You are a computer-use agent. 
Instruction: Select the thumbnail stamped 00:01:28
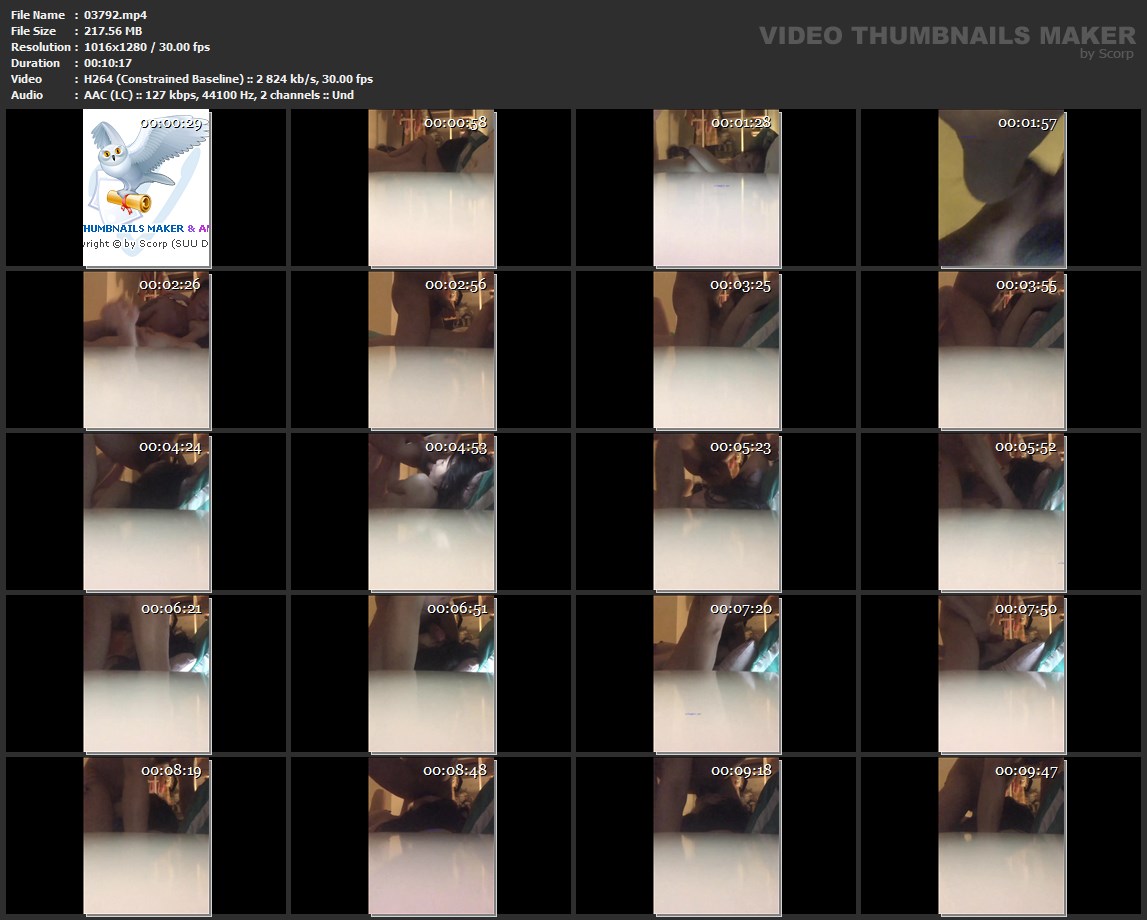pos(717,188)
